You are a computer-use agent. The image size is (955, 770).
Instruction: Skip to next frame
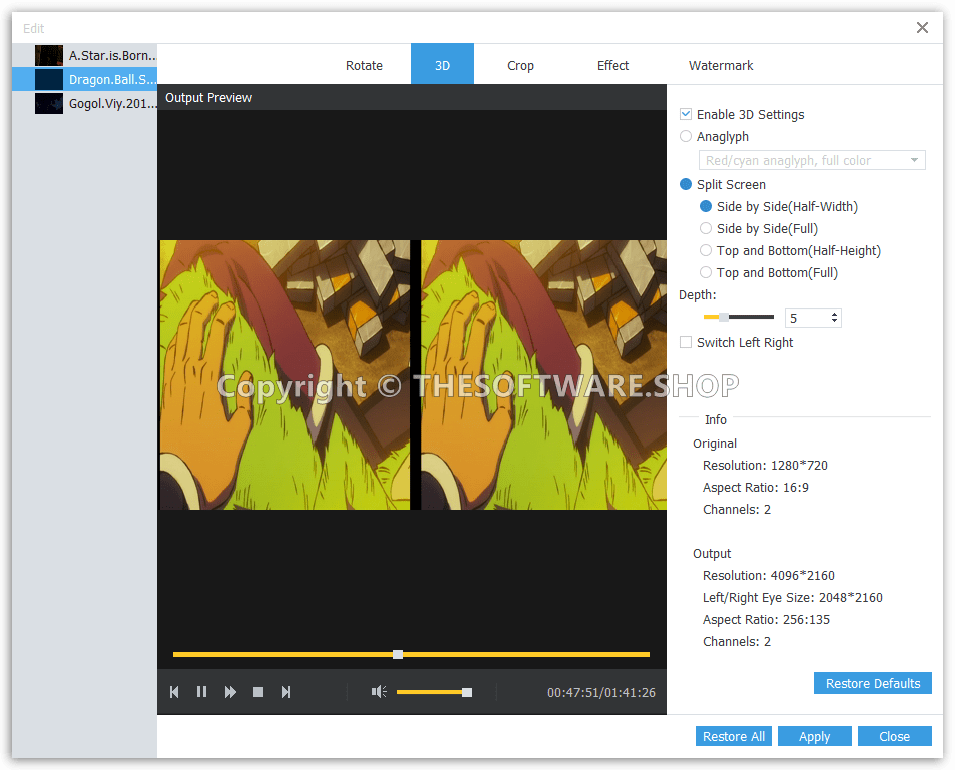[x=286, y=692]
